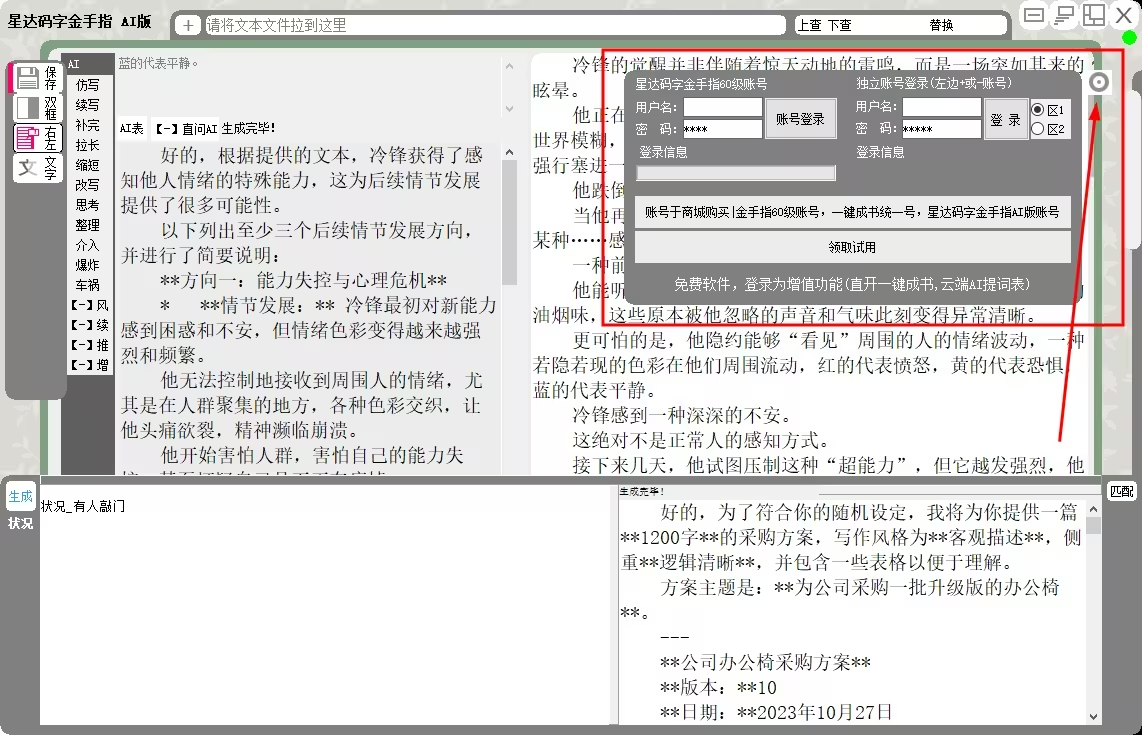Click the 领取试用 trial button

852,248
